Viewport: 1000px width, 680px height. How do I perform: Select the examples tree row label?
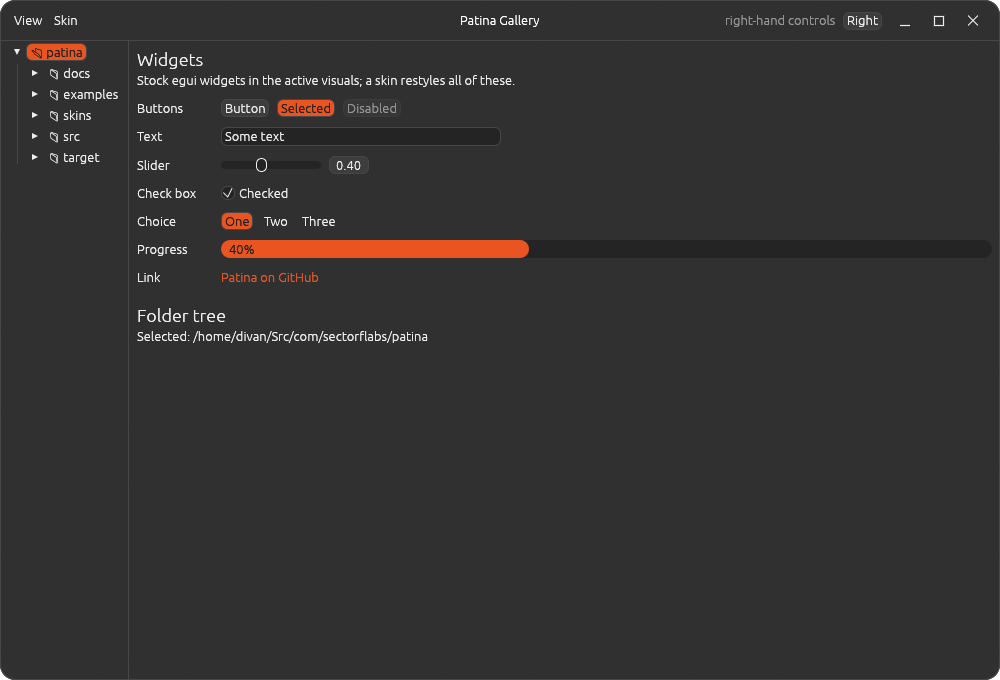(91, 94)
